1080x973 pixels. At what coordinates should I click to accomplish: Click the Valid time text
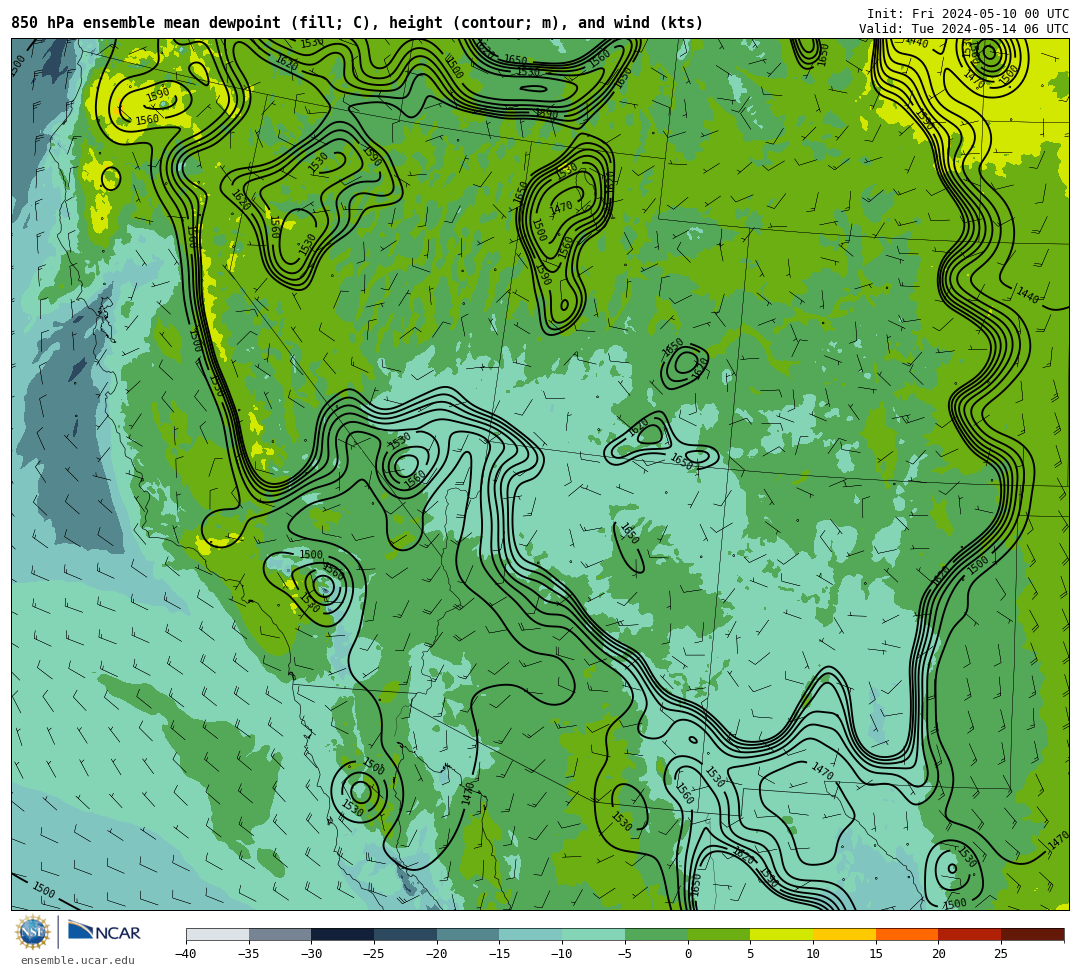point(964,29)
